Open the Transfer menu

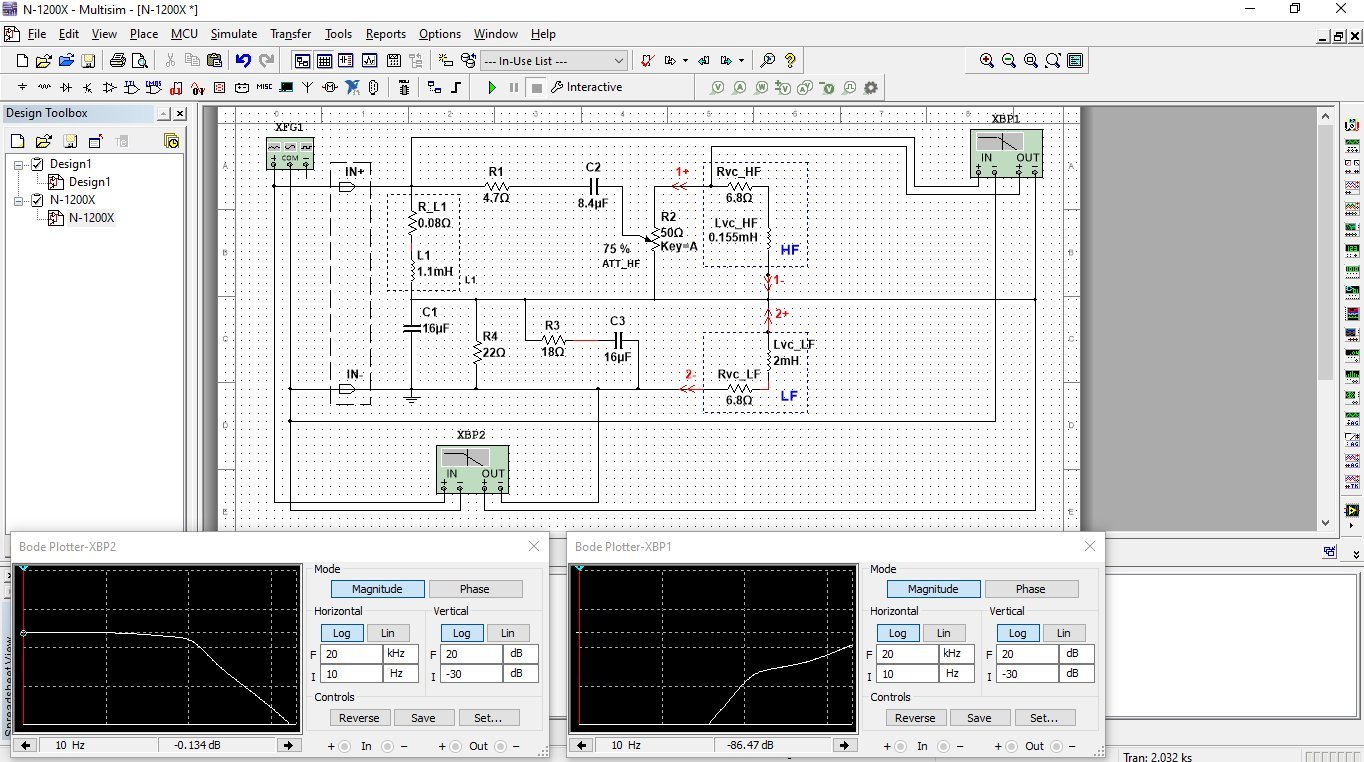click(x=291, y=34)
